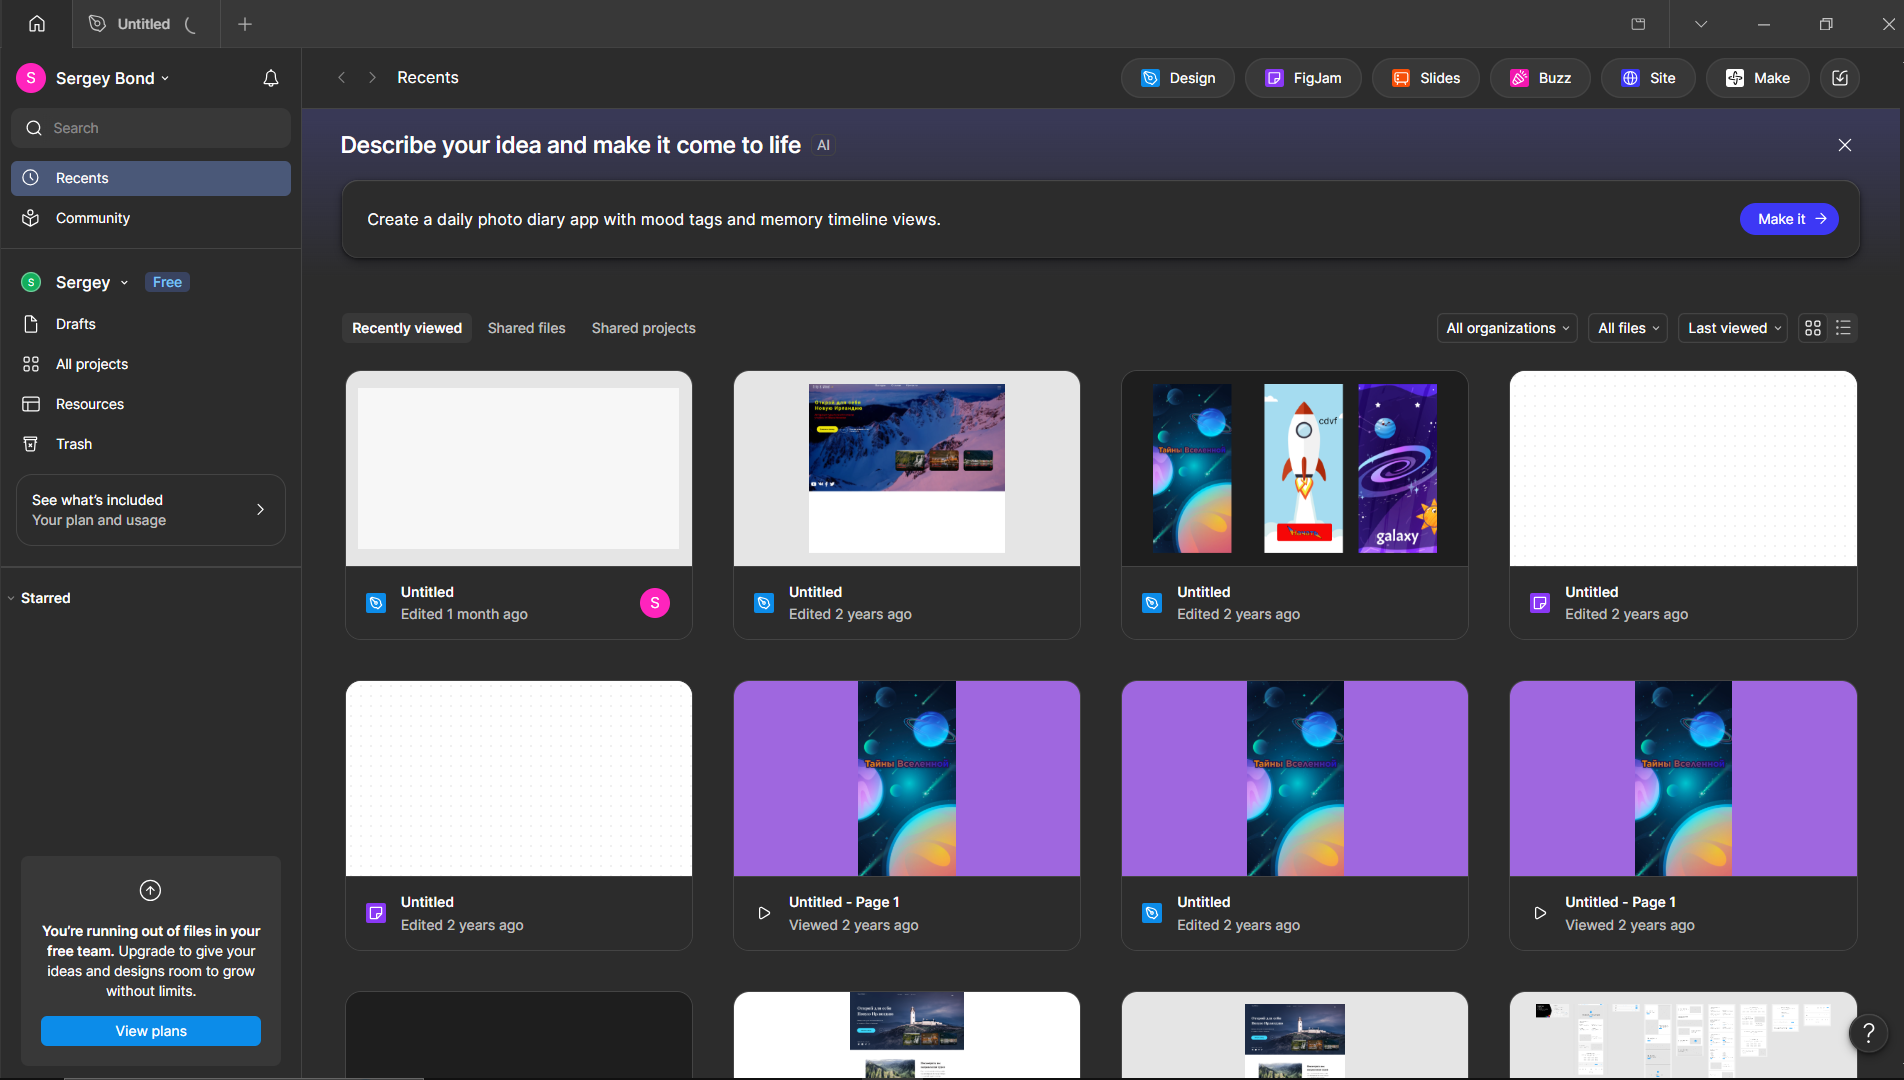The image size is (1904, 1080).
Task: Dismiss the AI idea banner
Action: click(x=1845, y=145)
